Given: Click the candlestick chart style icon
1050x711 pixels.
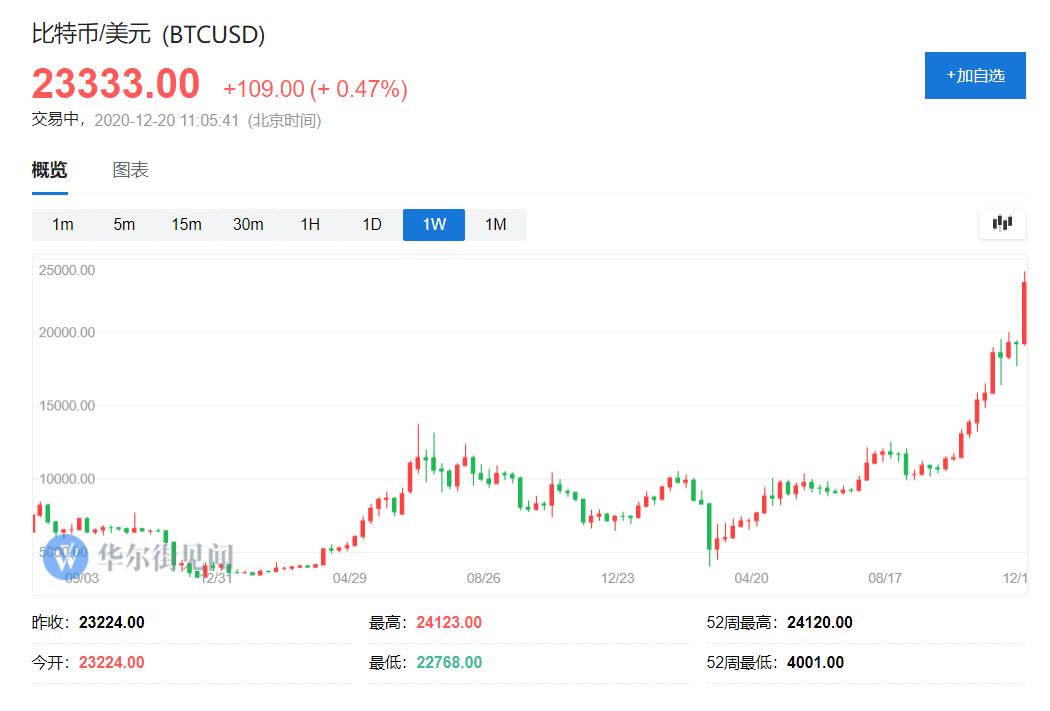Looking at the screenshot, I should [x=1002, y=224].
